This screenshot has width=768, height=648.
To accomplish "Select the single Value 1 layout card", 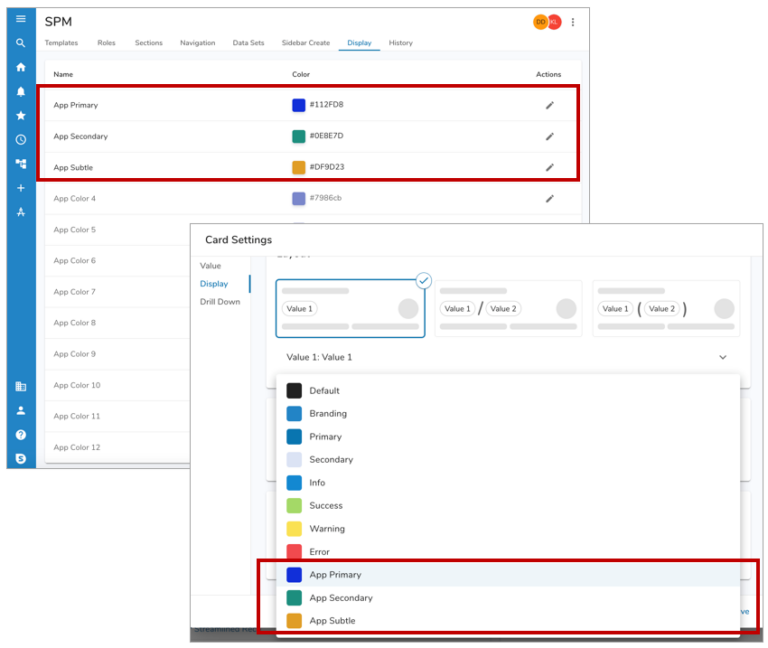I will point(350,308).
